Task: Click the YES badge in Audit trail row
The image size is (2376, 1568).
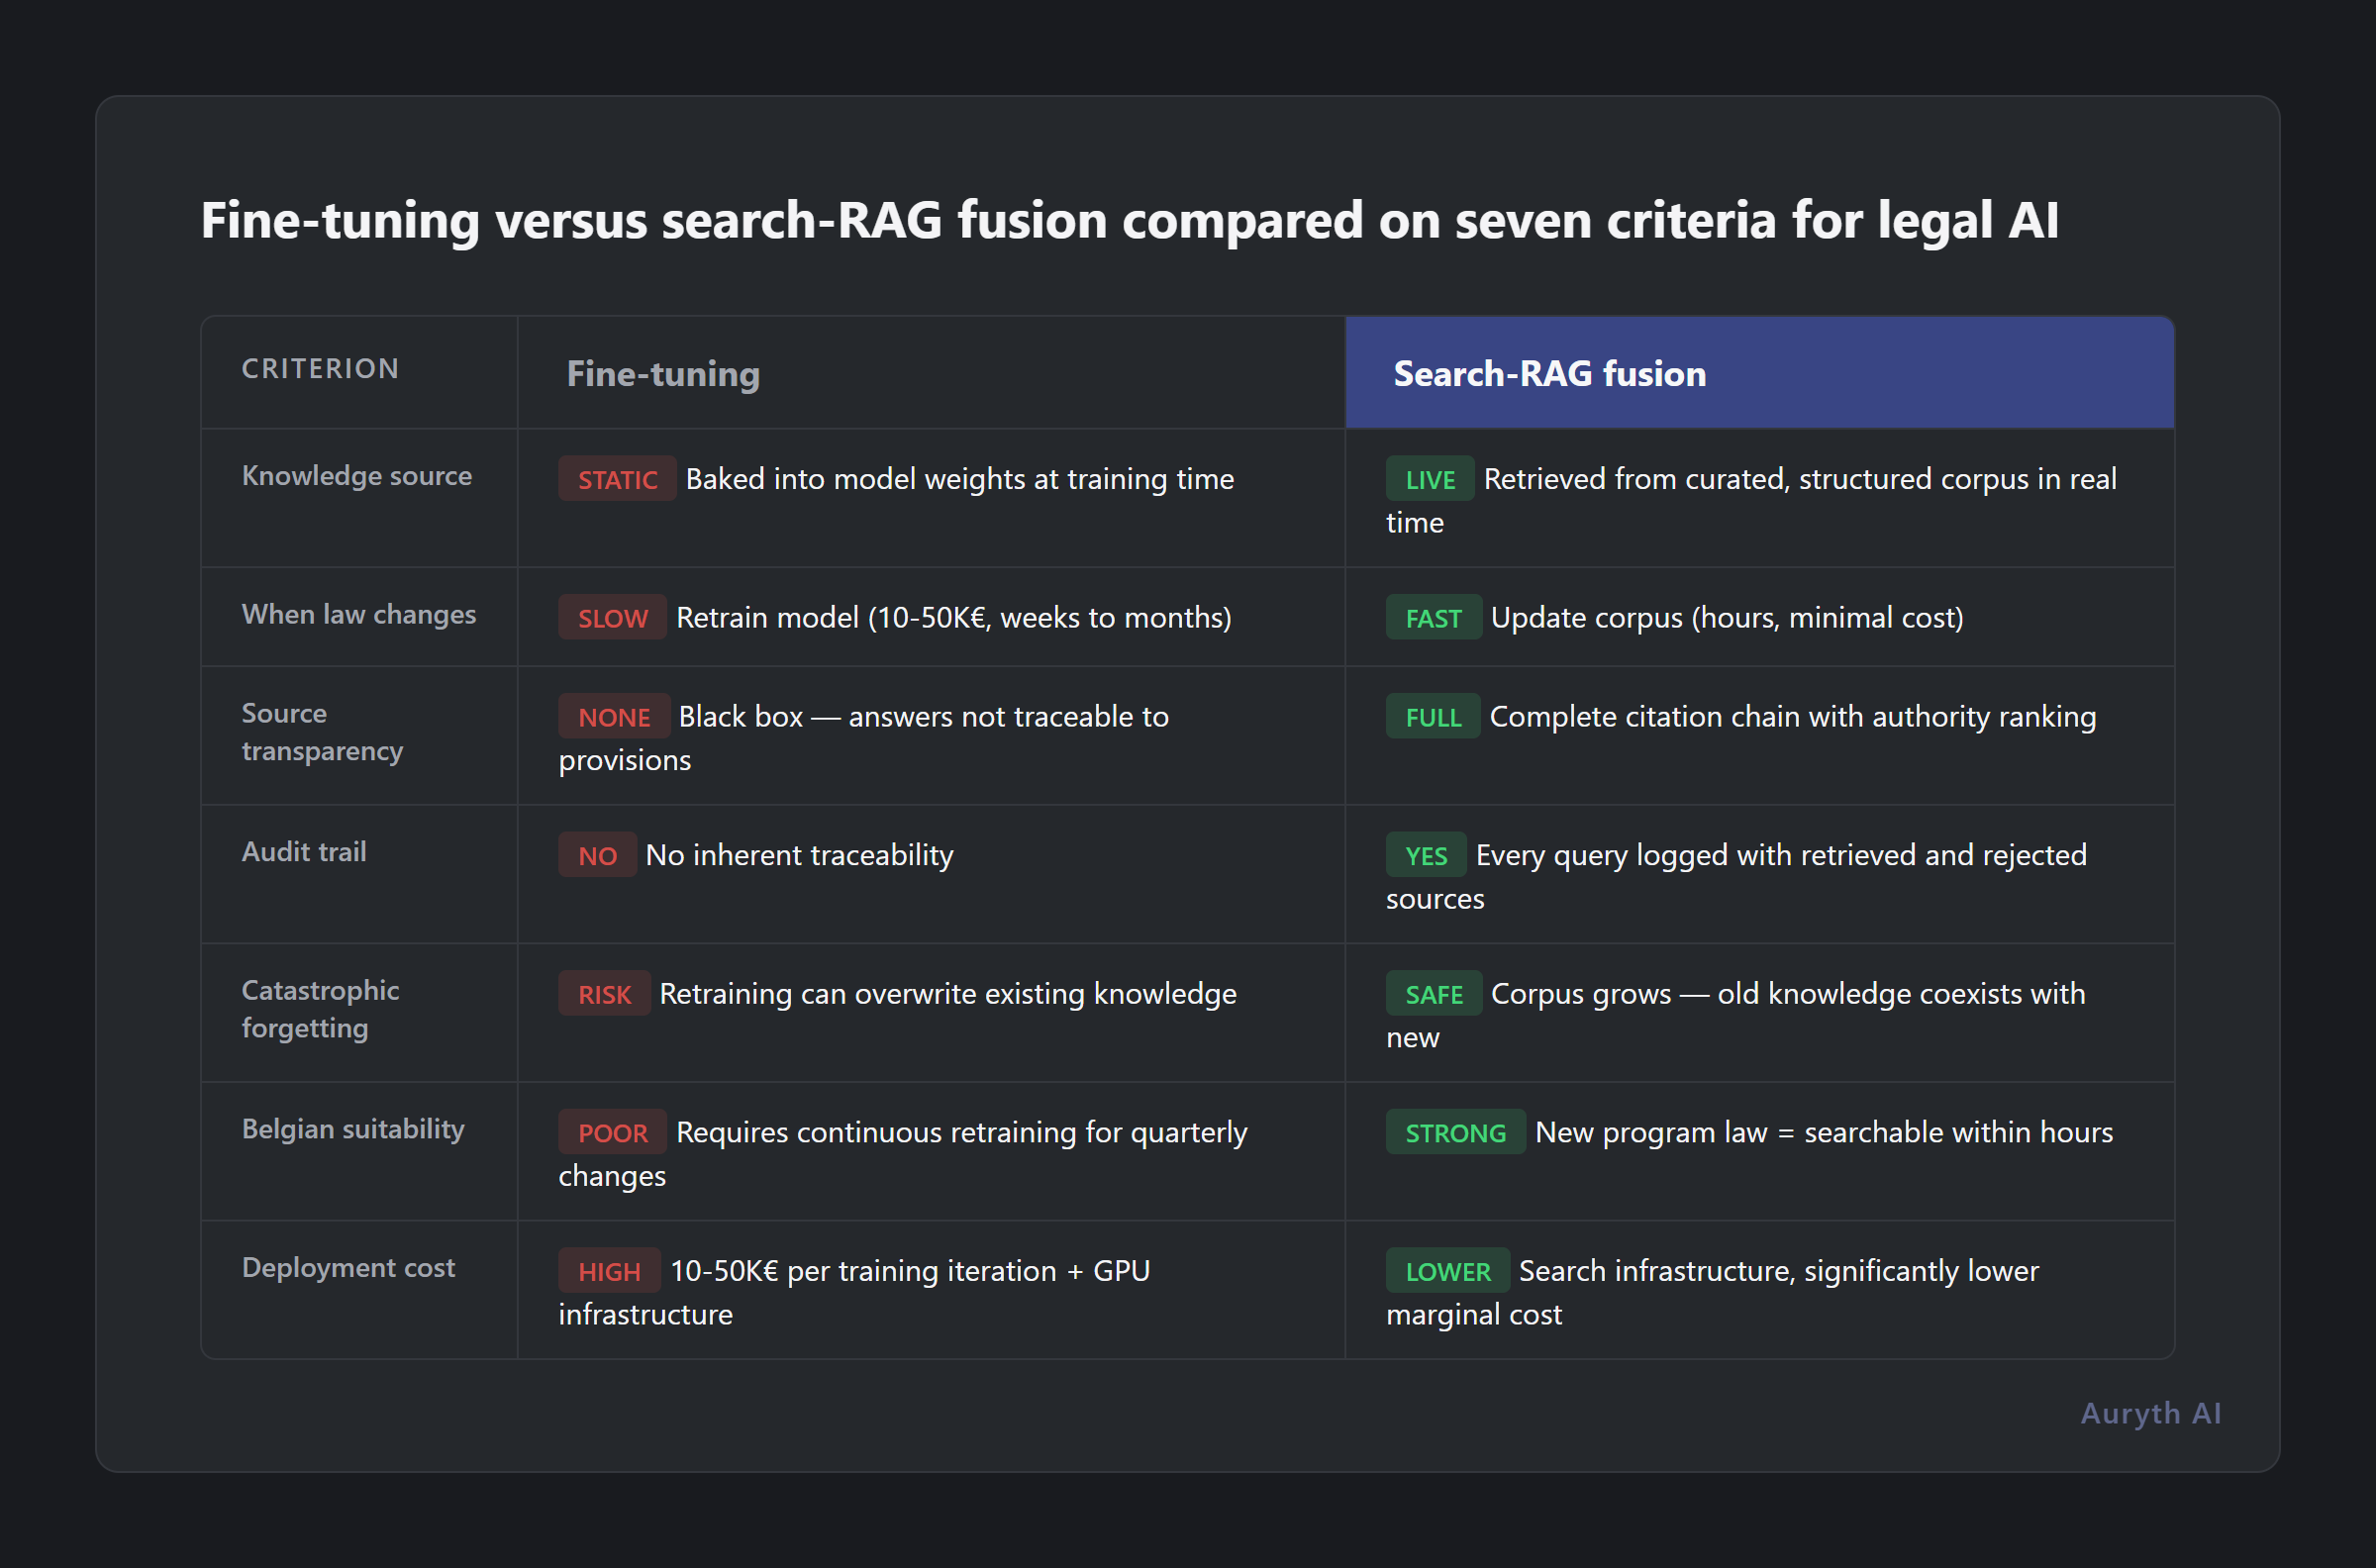Action: click(x=1424, y=855)
